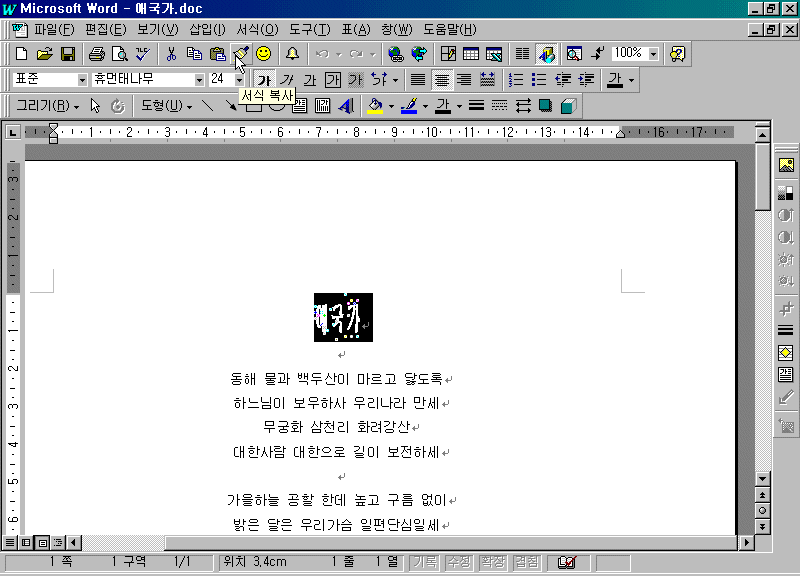The height and width of the screenshot is (576, 800).
Task: Open the font size dropdown
Action: pos(239,80)
